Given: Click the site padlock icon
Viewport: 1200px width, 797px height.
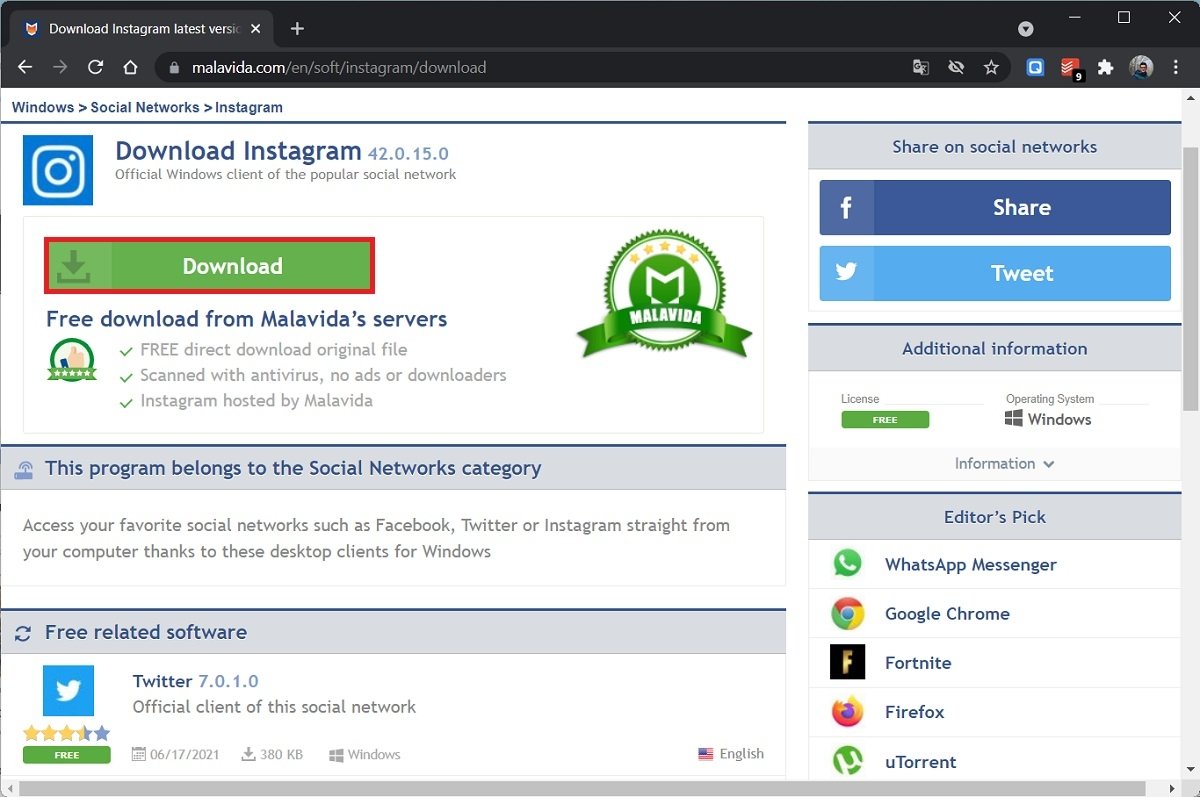Looking at the screenshot, I should [174, 68].
